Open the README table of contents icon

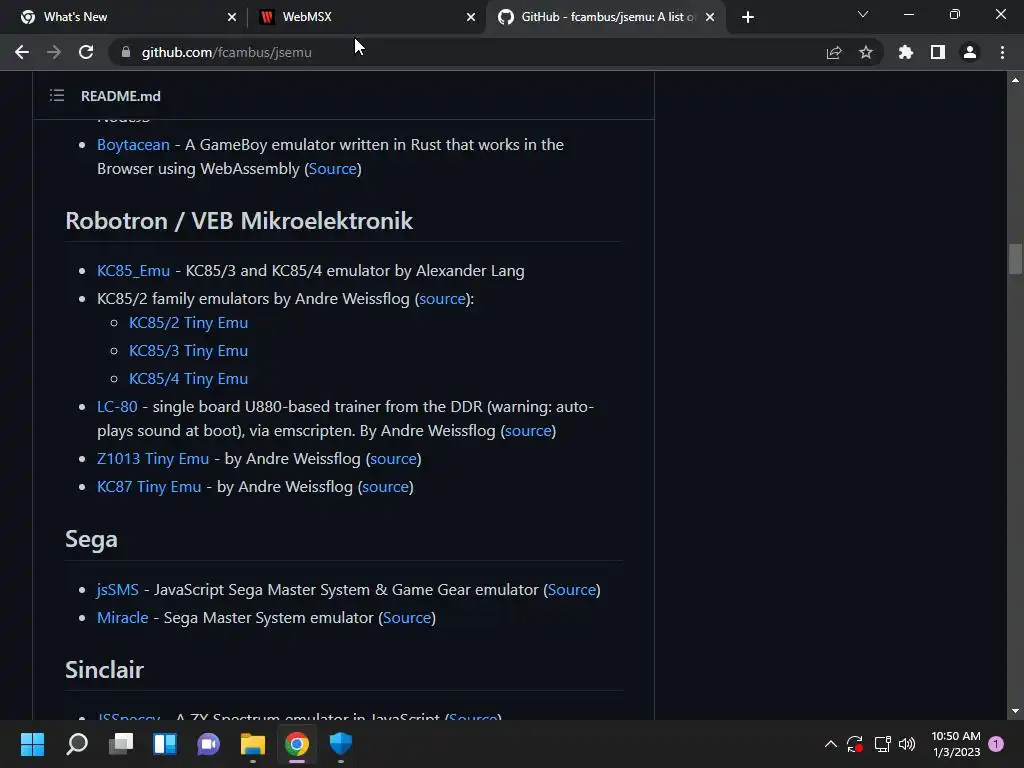tap(57, 96)
